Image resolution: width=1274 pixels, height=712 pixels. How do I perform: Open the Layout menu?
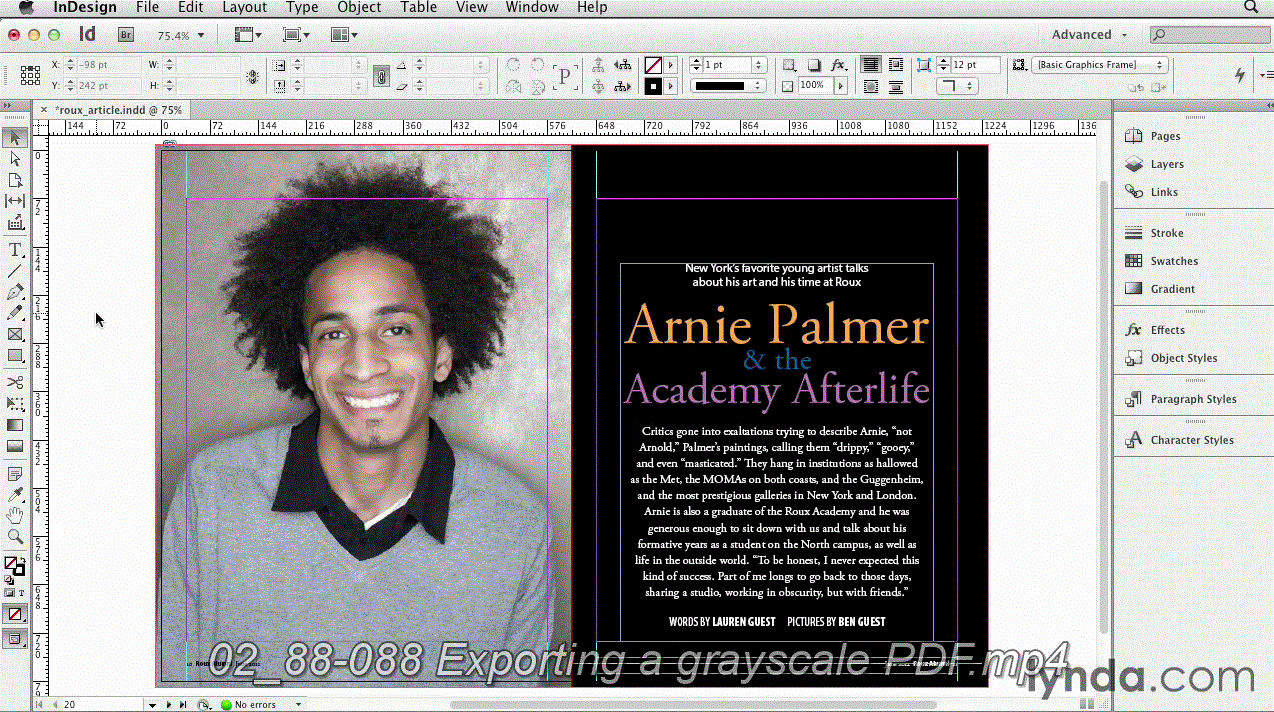click(244, 7)
